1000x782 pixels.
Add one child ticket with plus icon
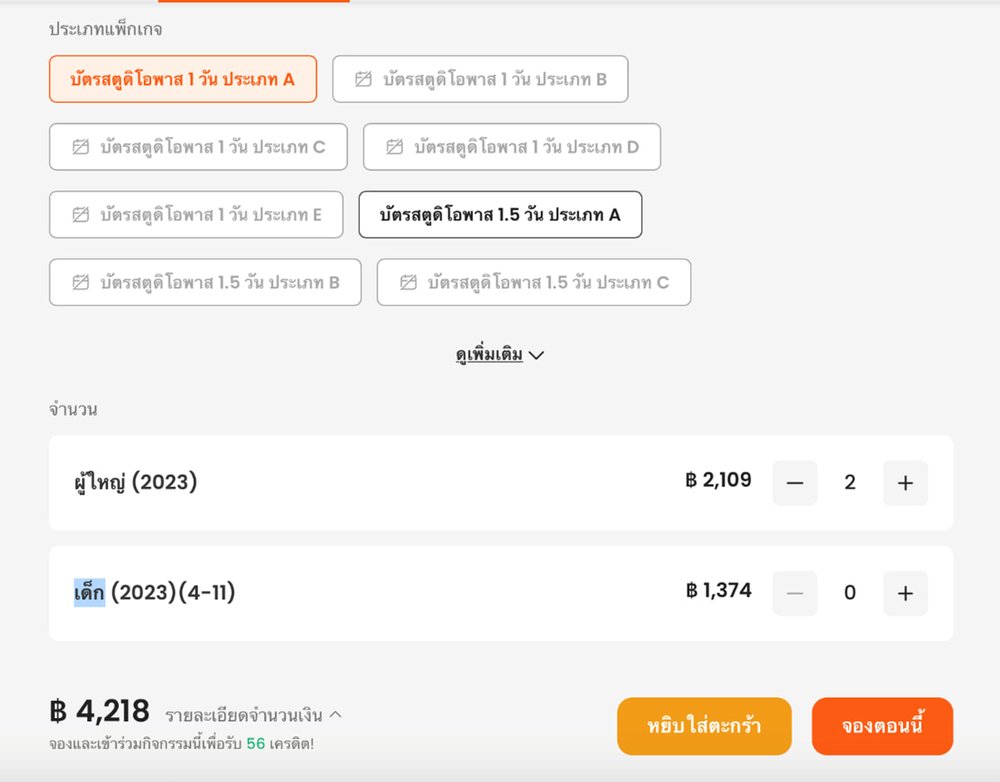coord(905,593)
